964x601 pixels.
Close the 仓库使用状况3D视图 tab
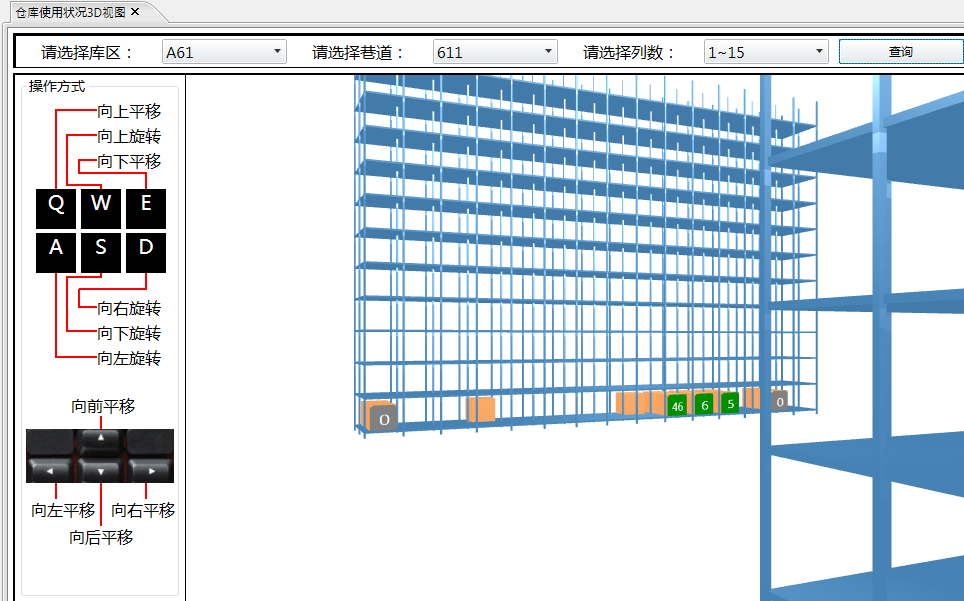point(136,12)
